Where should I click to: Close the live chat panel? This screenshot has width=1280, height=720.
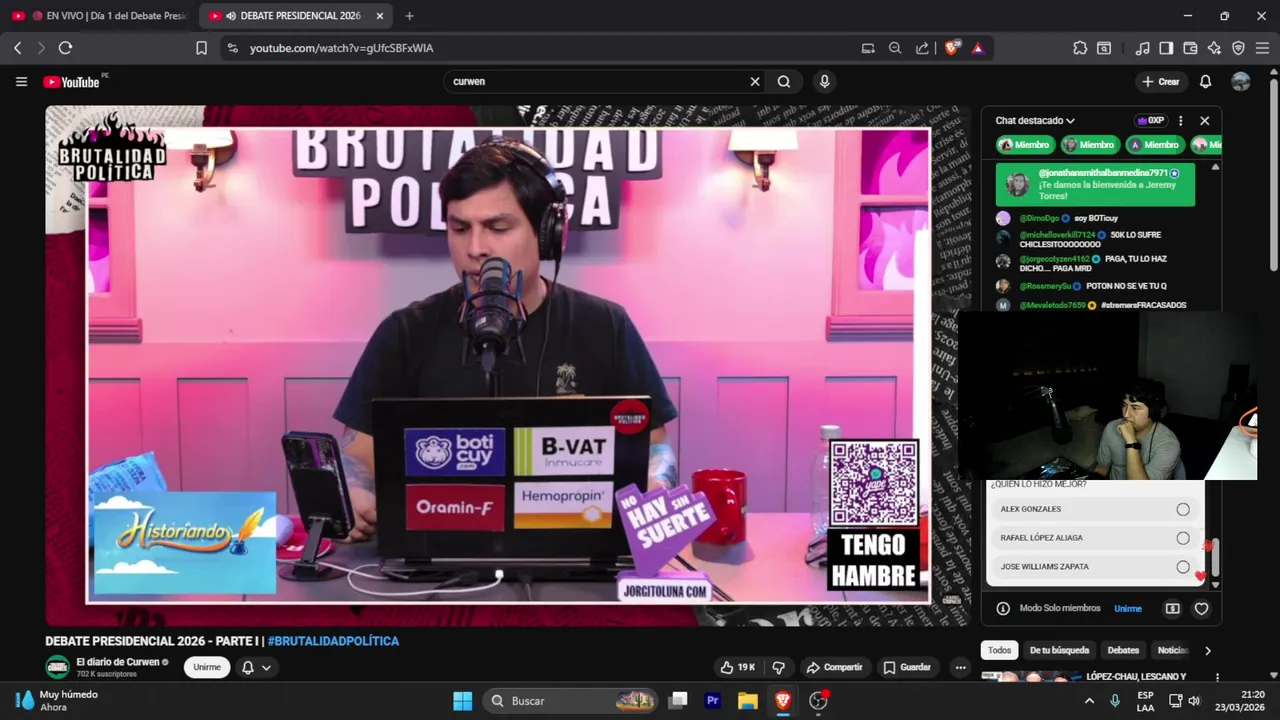tap(1204, 120)
